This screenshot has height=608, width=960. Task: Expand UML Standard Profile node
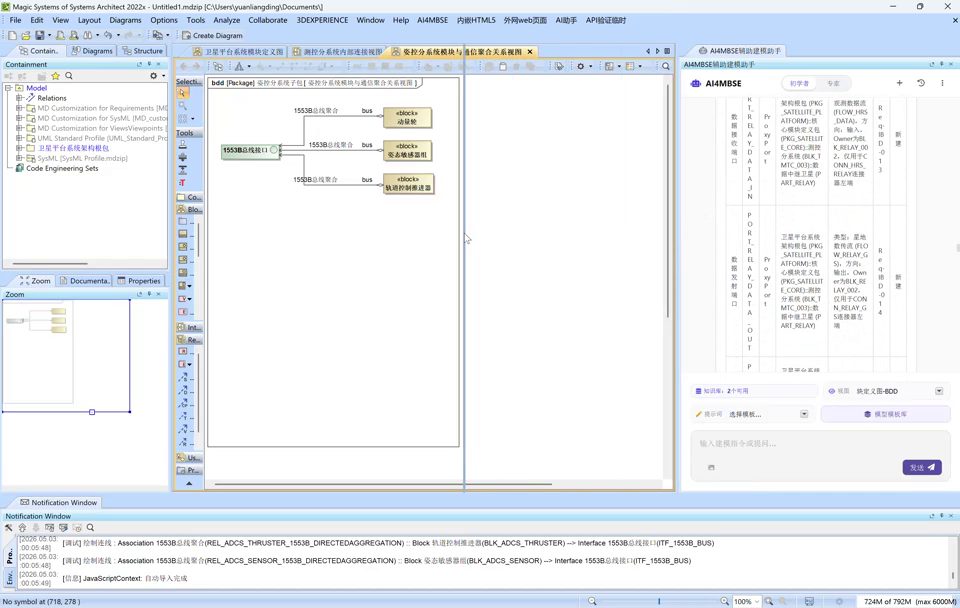[x=19, y=138]
